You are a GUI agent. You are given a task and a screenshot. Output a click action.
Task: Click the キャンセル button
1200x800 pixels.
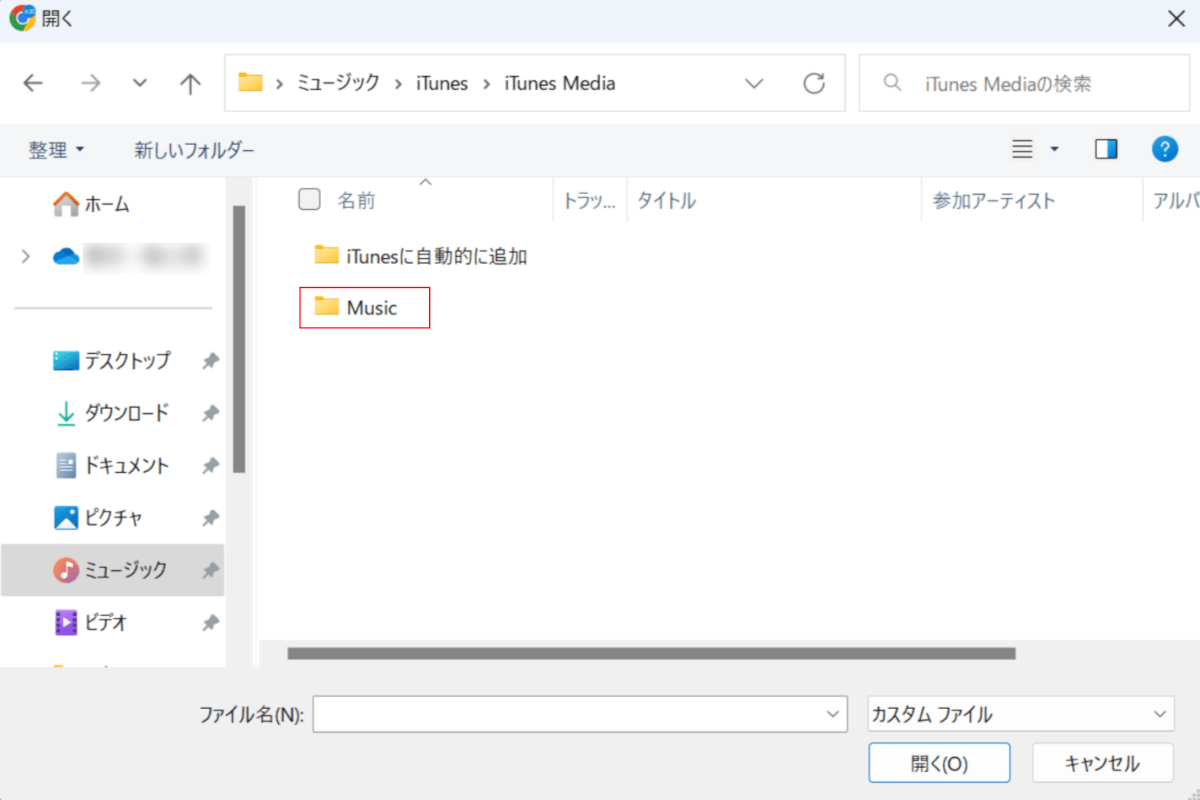[1102, 763]
